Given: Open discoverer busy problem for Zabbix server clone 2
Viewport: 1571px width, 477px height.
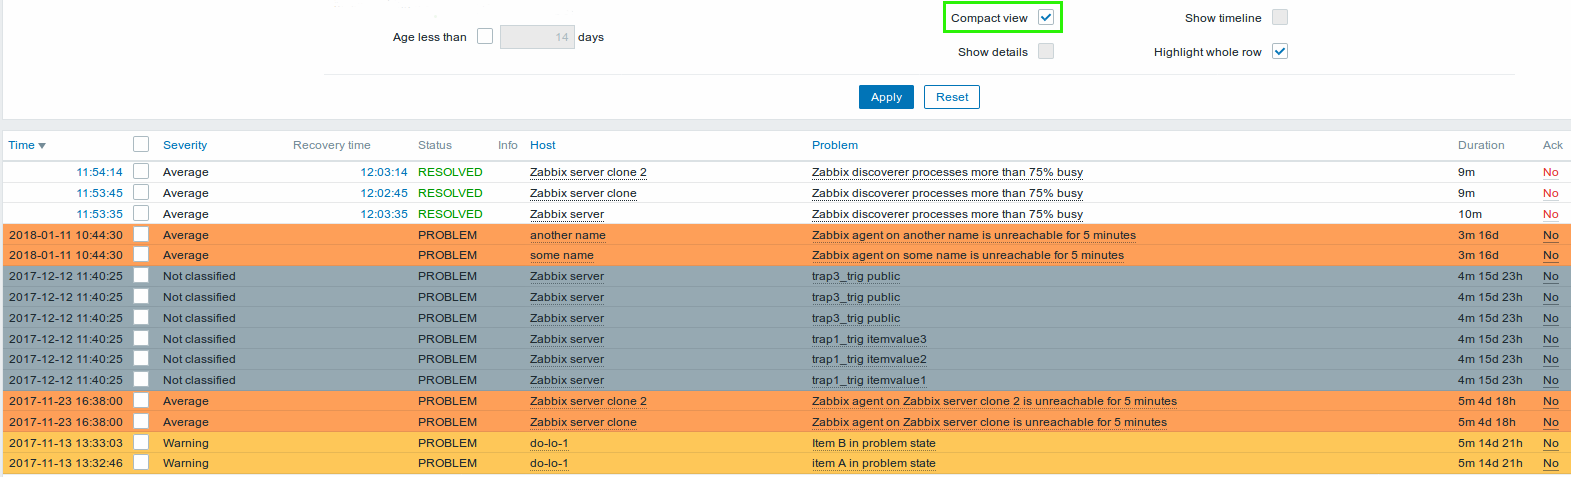Looking at the screenshot, I should (x=947, y=172).
